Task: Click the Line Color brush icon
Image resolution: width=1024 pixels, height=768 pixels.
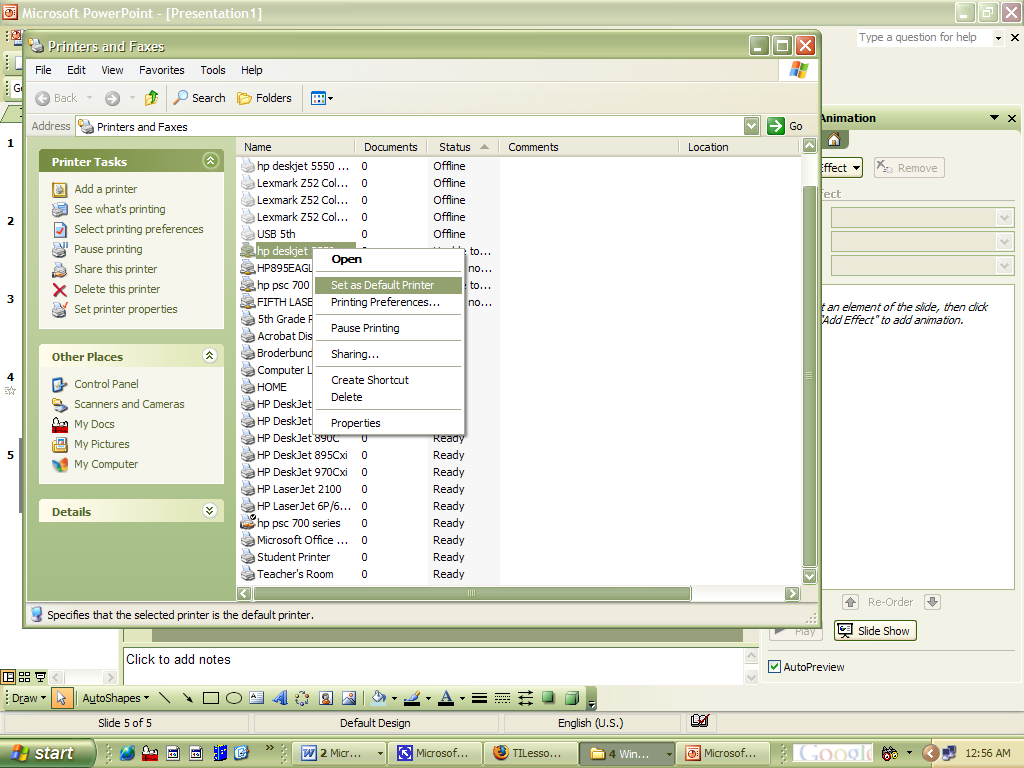Action: pyautogui.click(x=412, y=698)
